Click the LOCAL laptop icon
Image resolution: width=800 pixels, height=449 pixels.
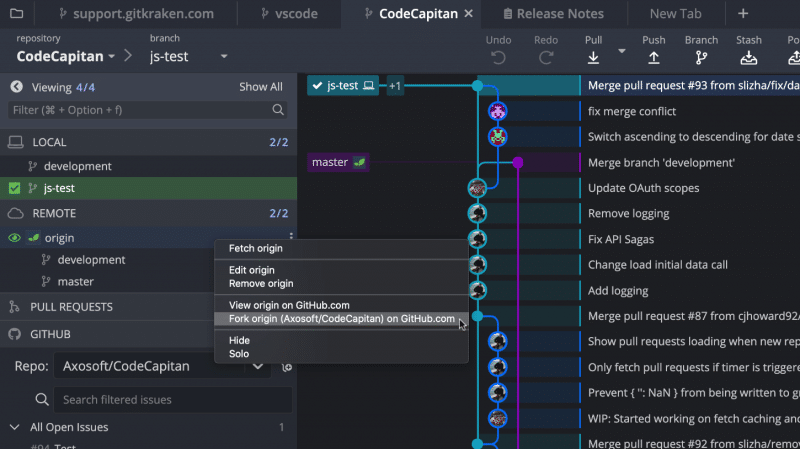tap(15, 142)
